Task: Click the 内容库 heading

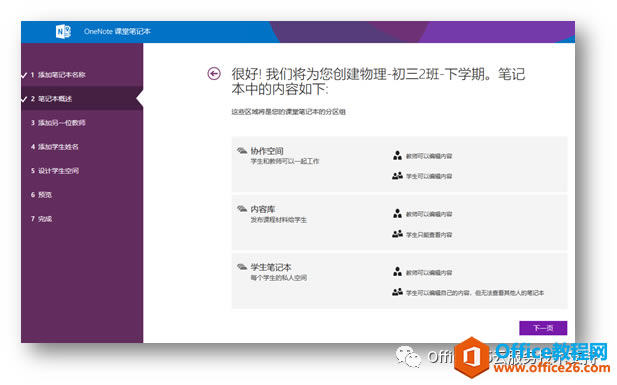Action: [263, 209]
